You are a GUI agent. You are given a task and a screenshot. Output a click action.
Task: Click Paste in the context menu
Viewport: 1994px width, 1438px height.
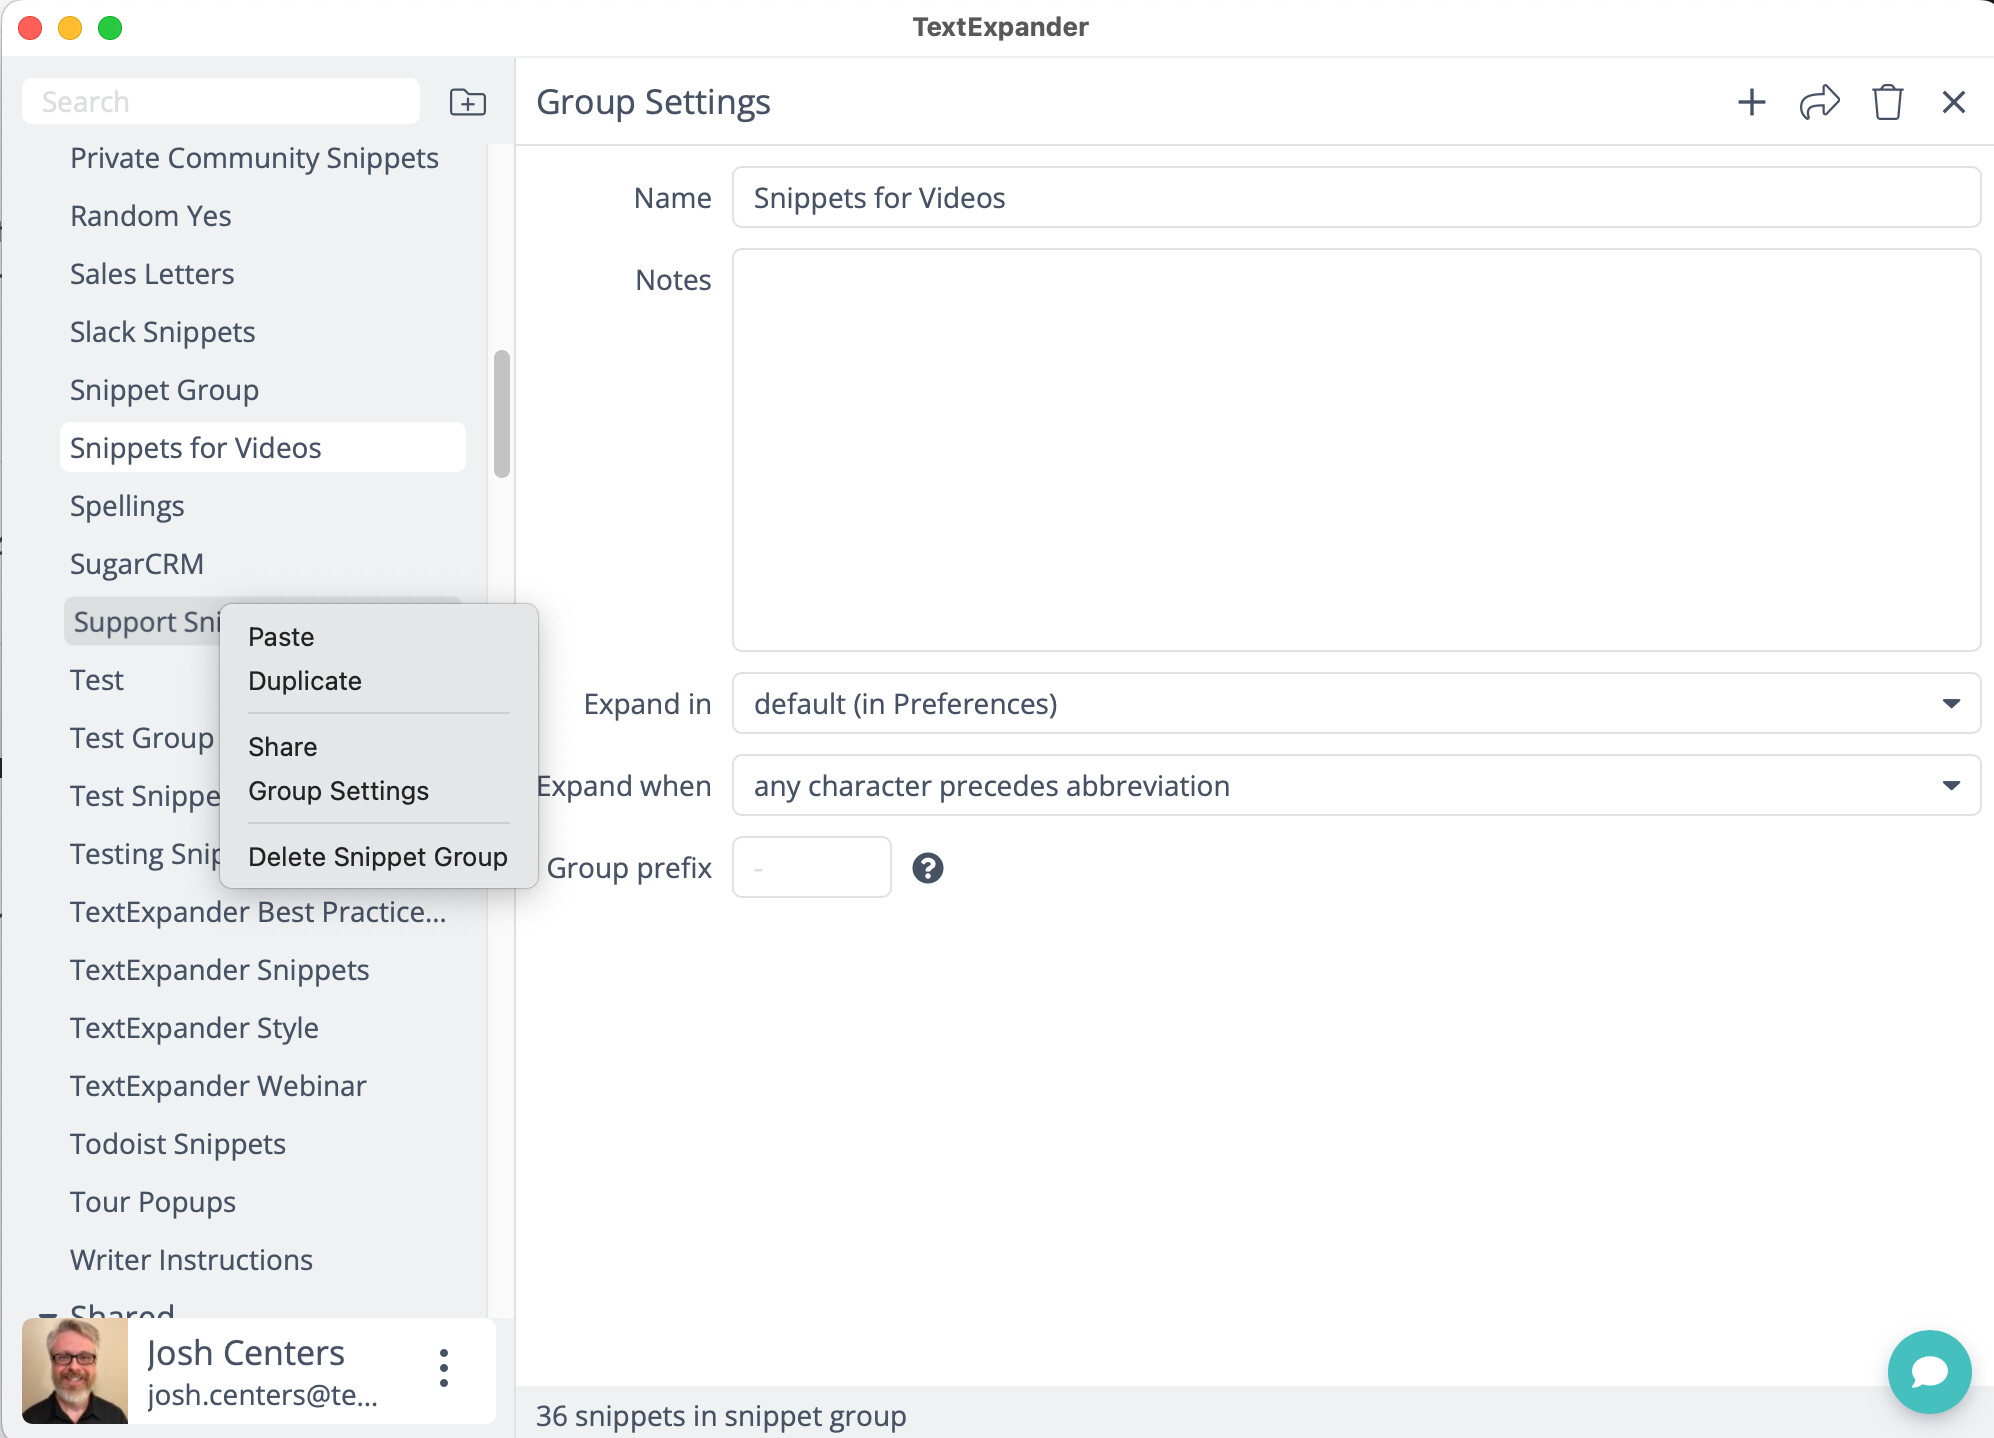coord(281,637)
